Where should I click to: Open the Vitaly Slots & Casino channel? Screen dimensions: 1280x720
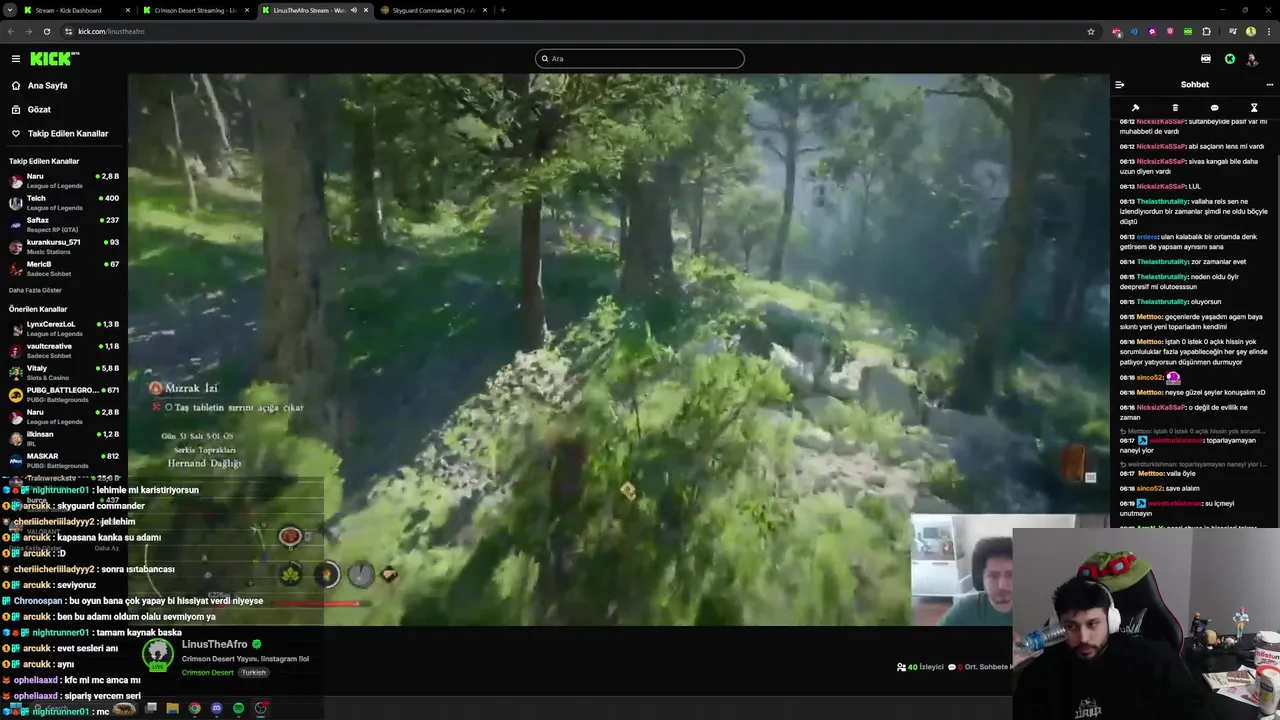click(x=64, y=373)
